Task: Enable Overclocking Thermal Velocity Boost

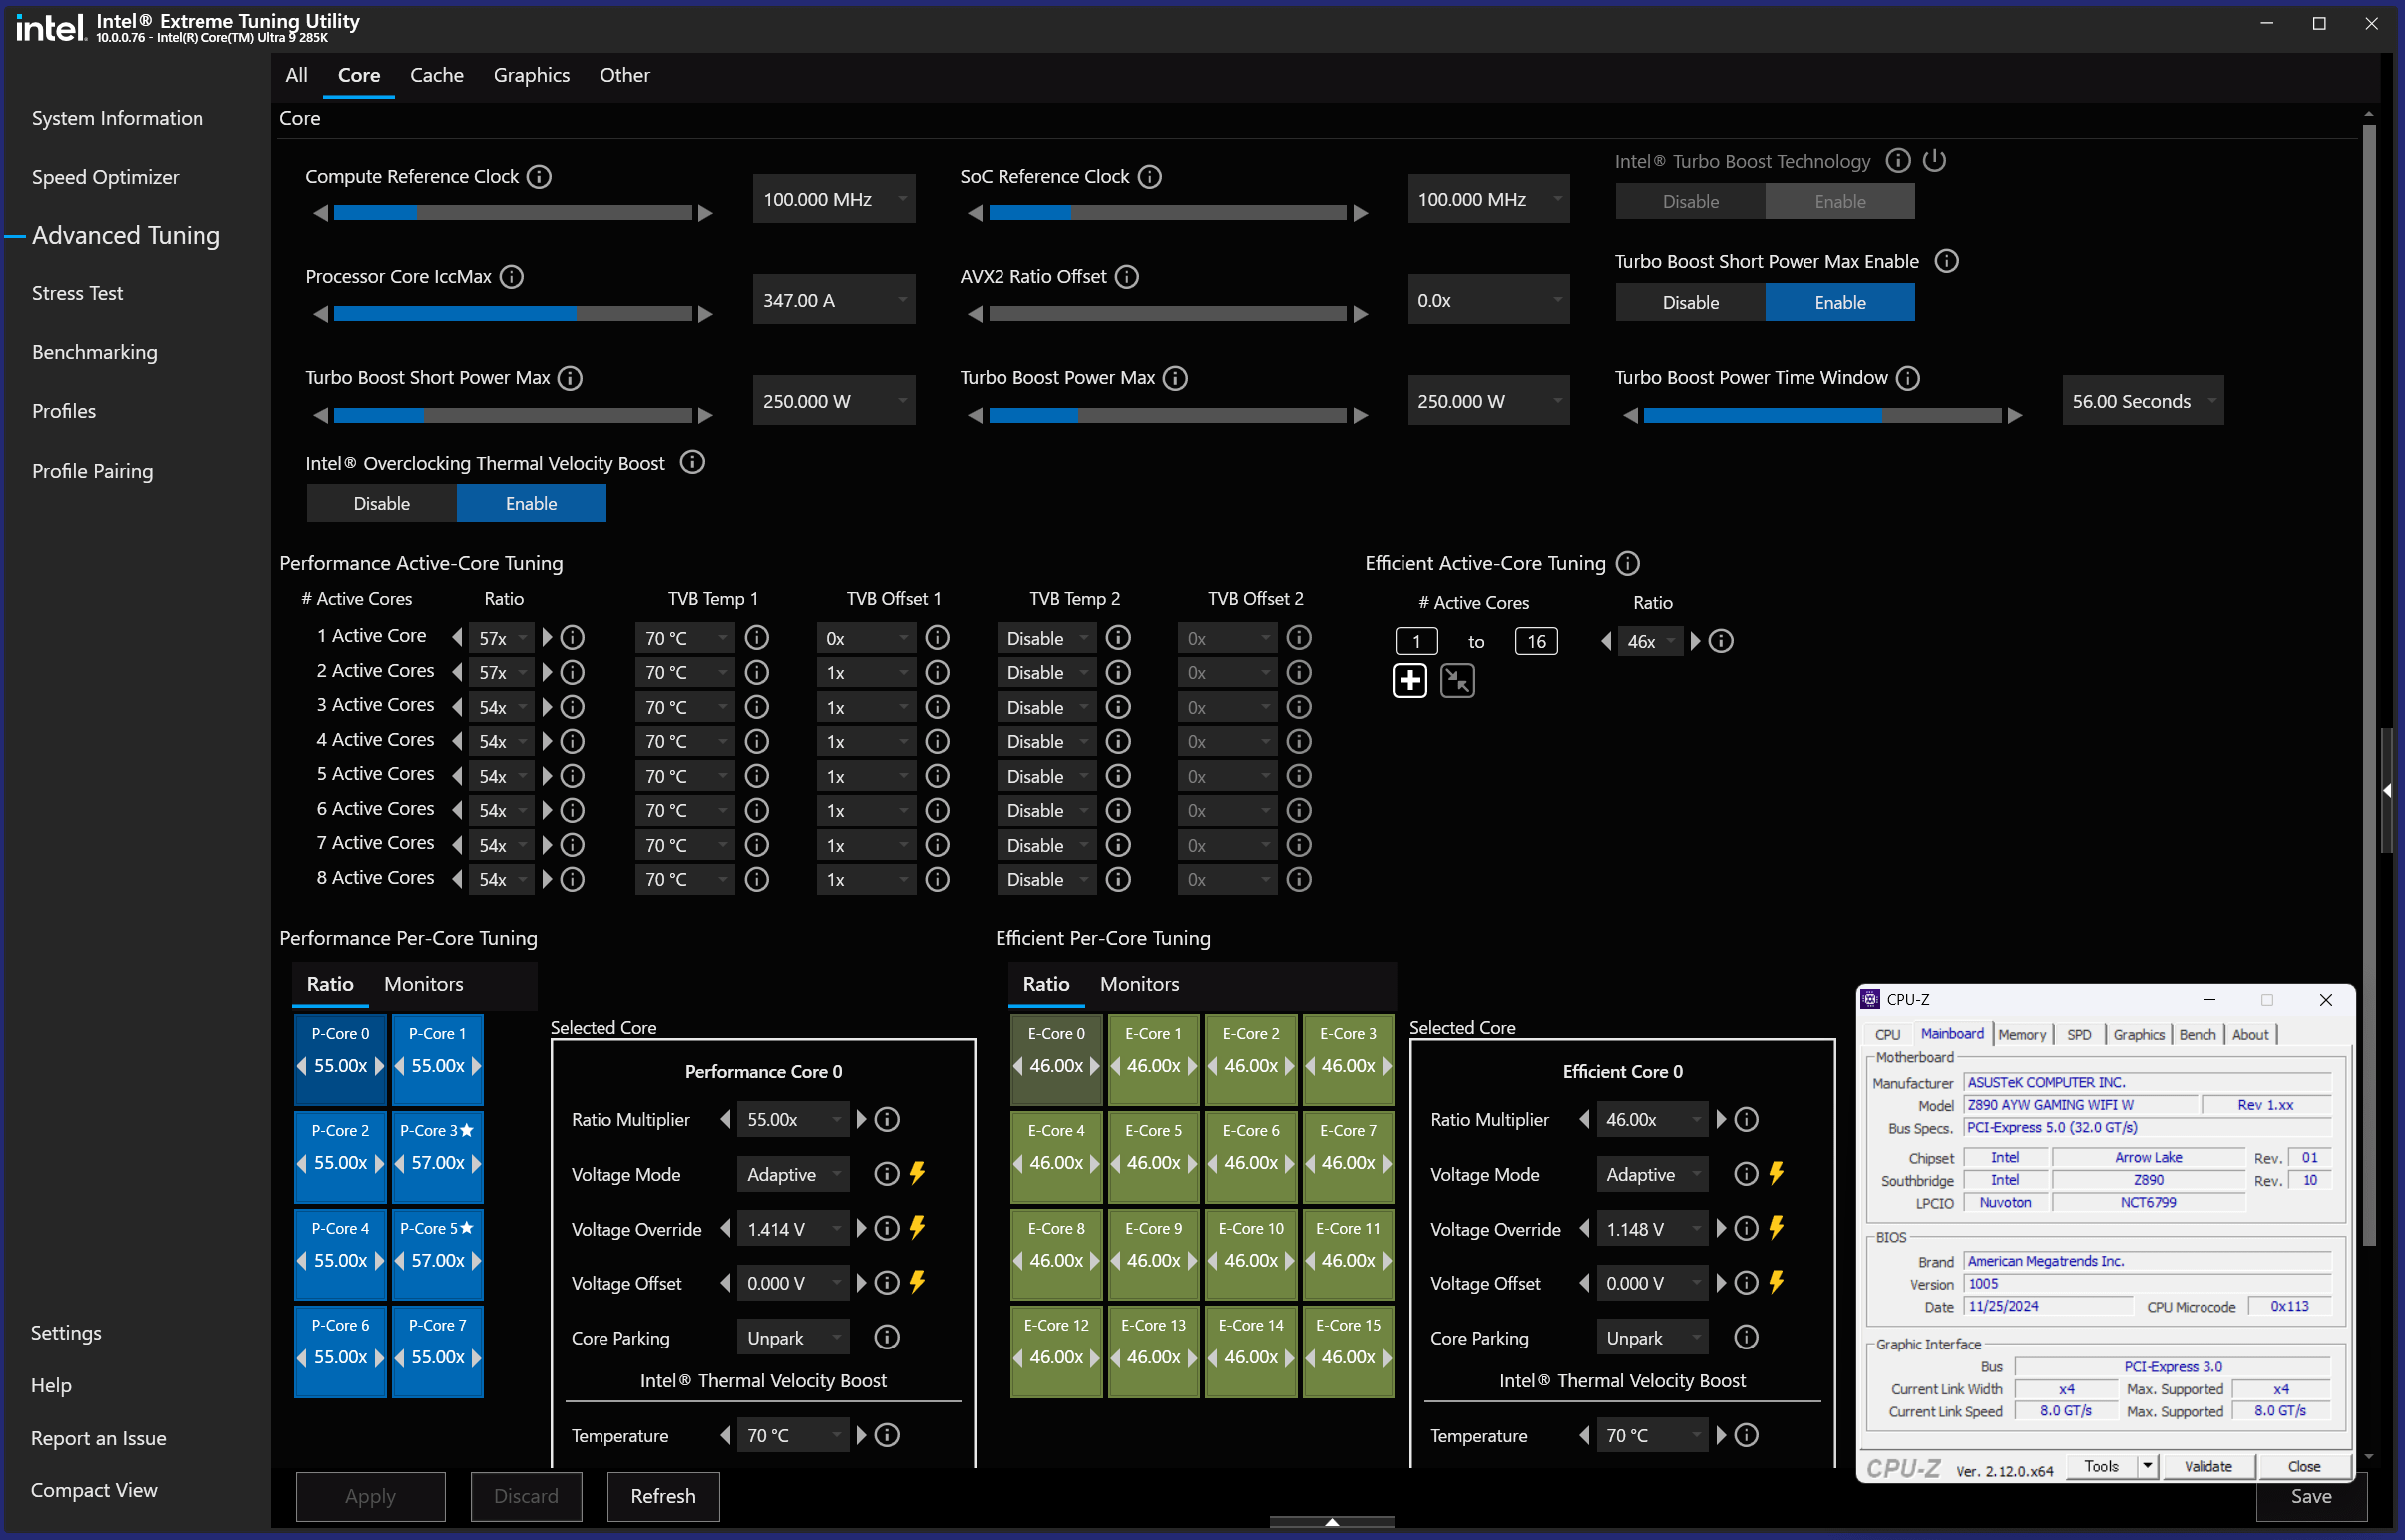Action: [532, 503]
